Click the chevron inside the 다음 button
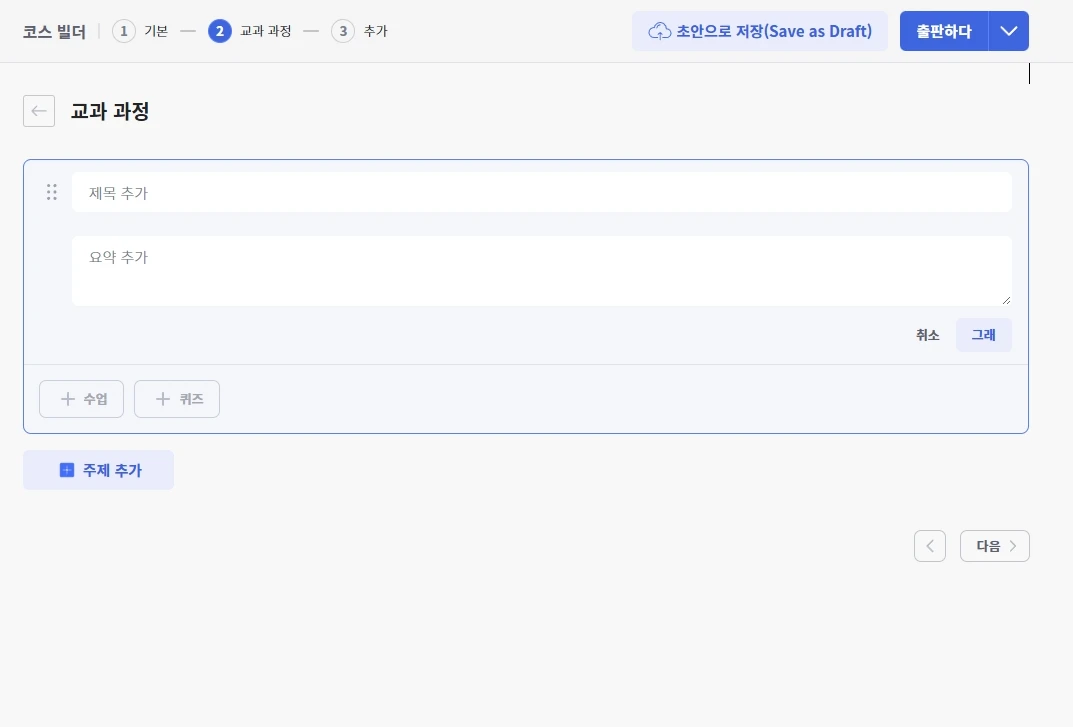Screen dimensions: 1073x727 pos(1013,546)
